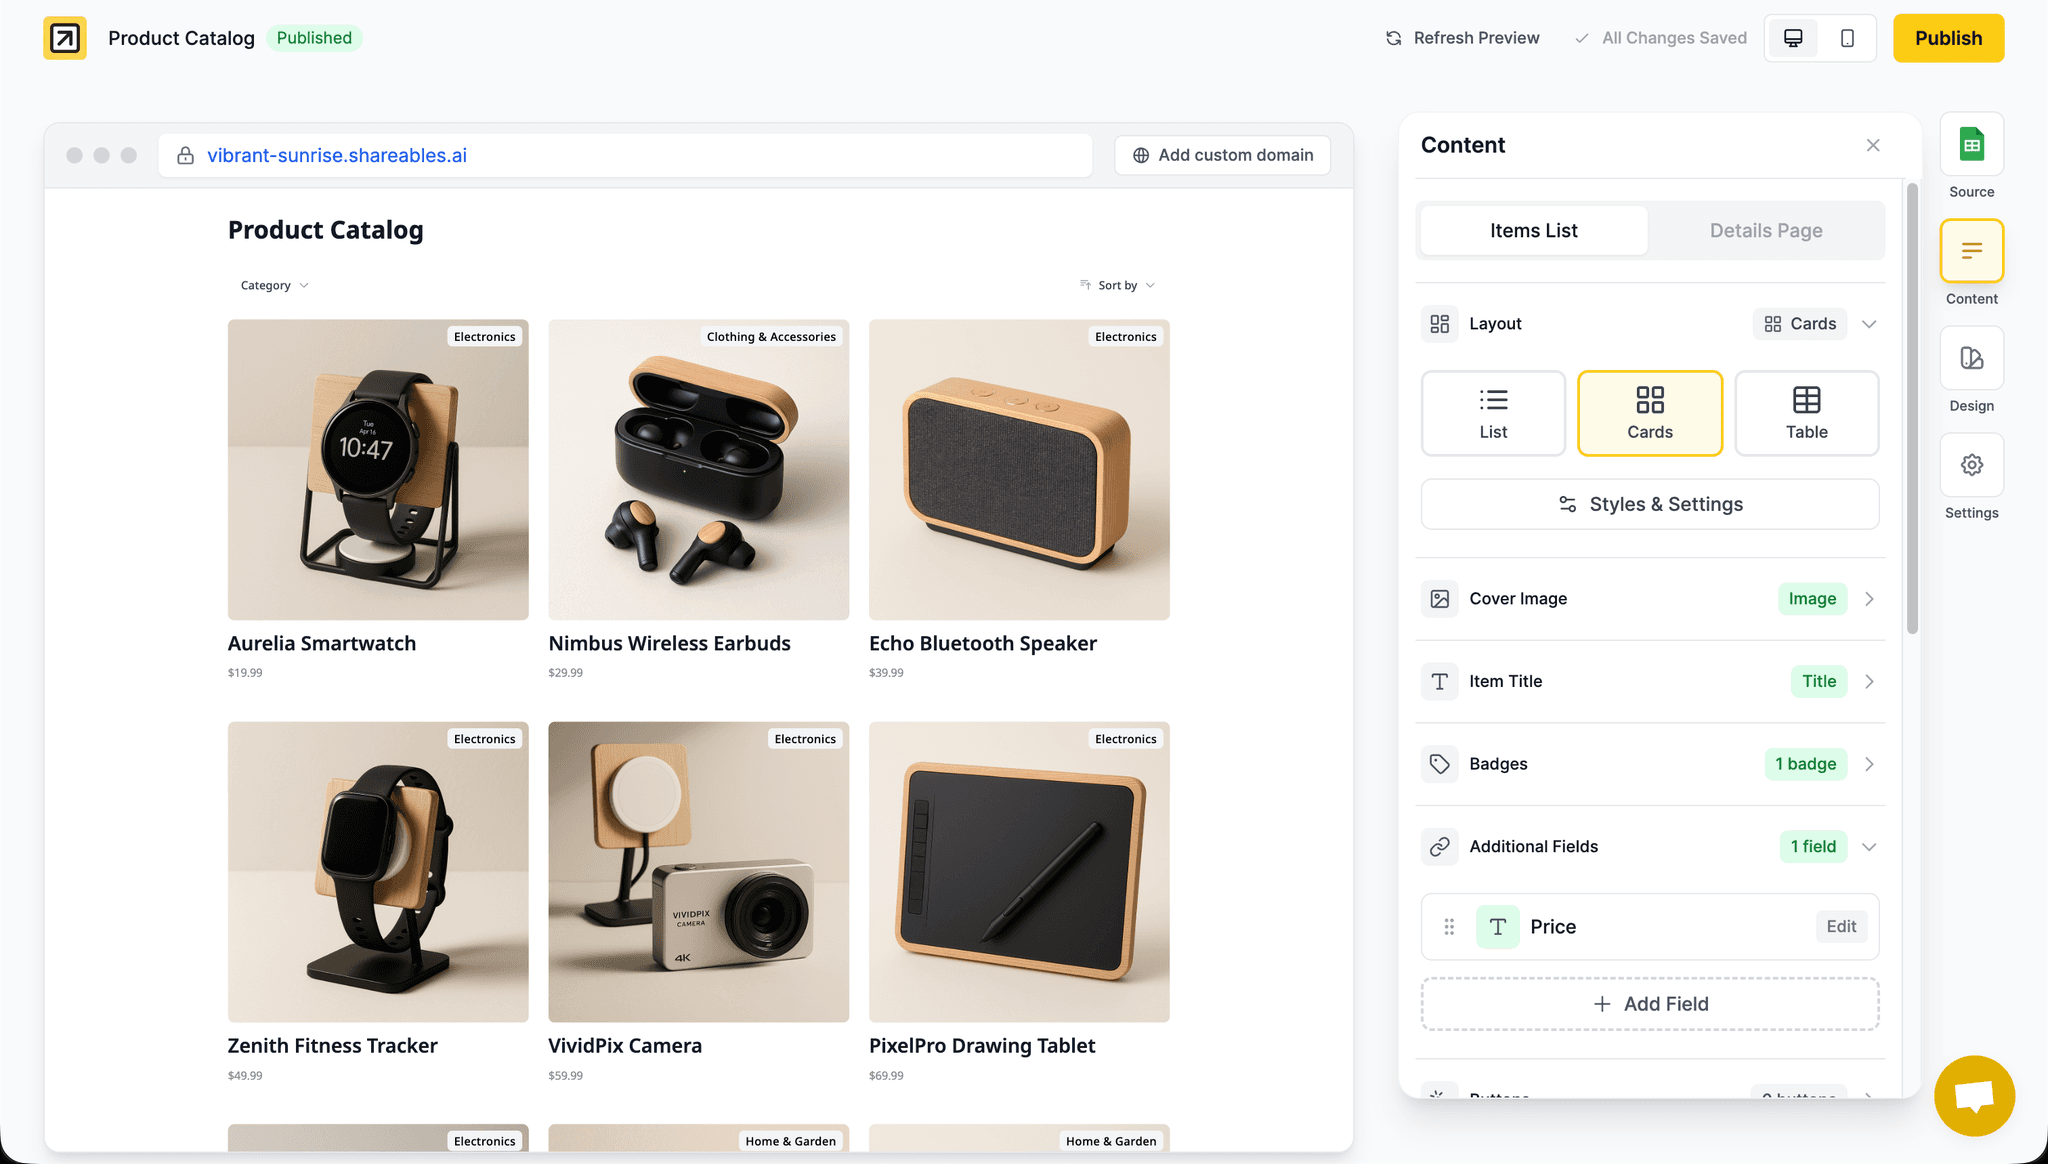Click the Content panel sidebar icon

(1971, 251)
